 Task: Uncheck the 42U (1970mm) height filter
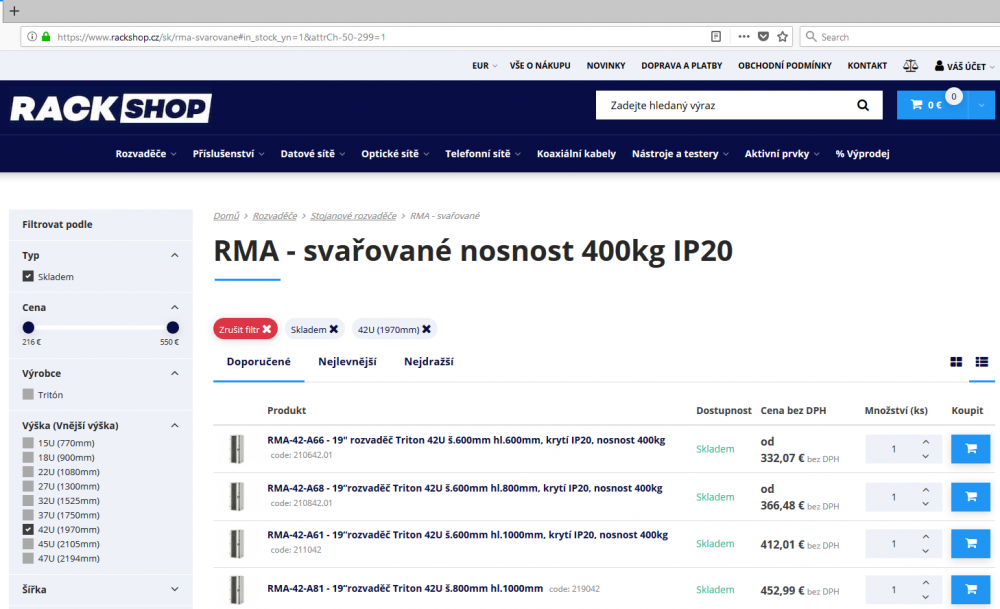(28, 529)
